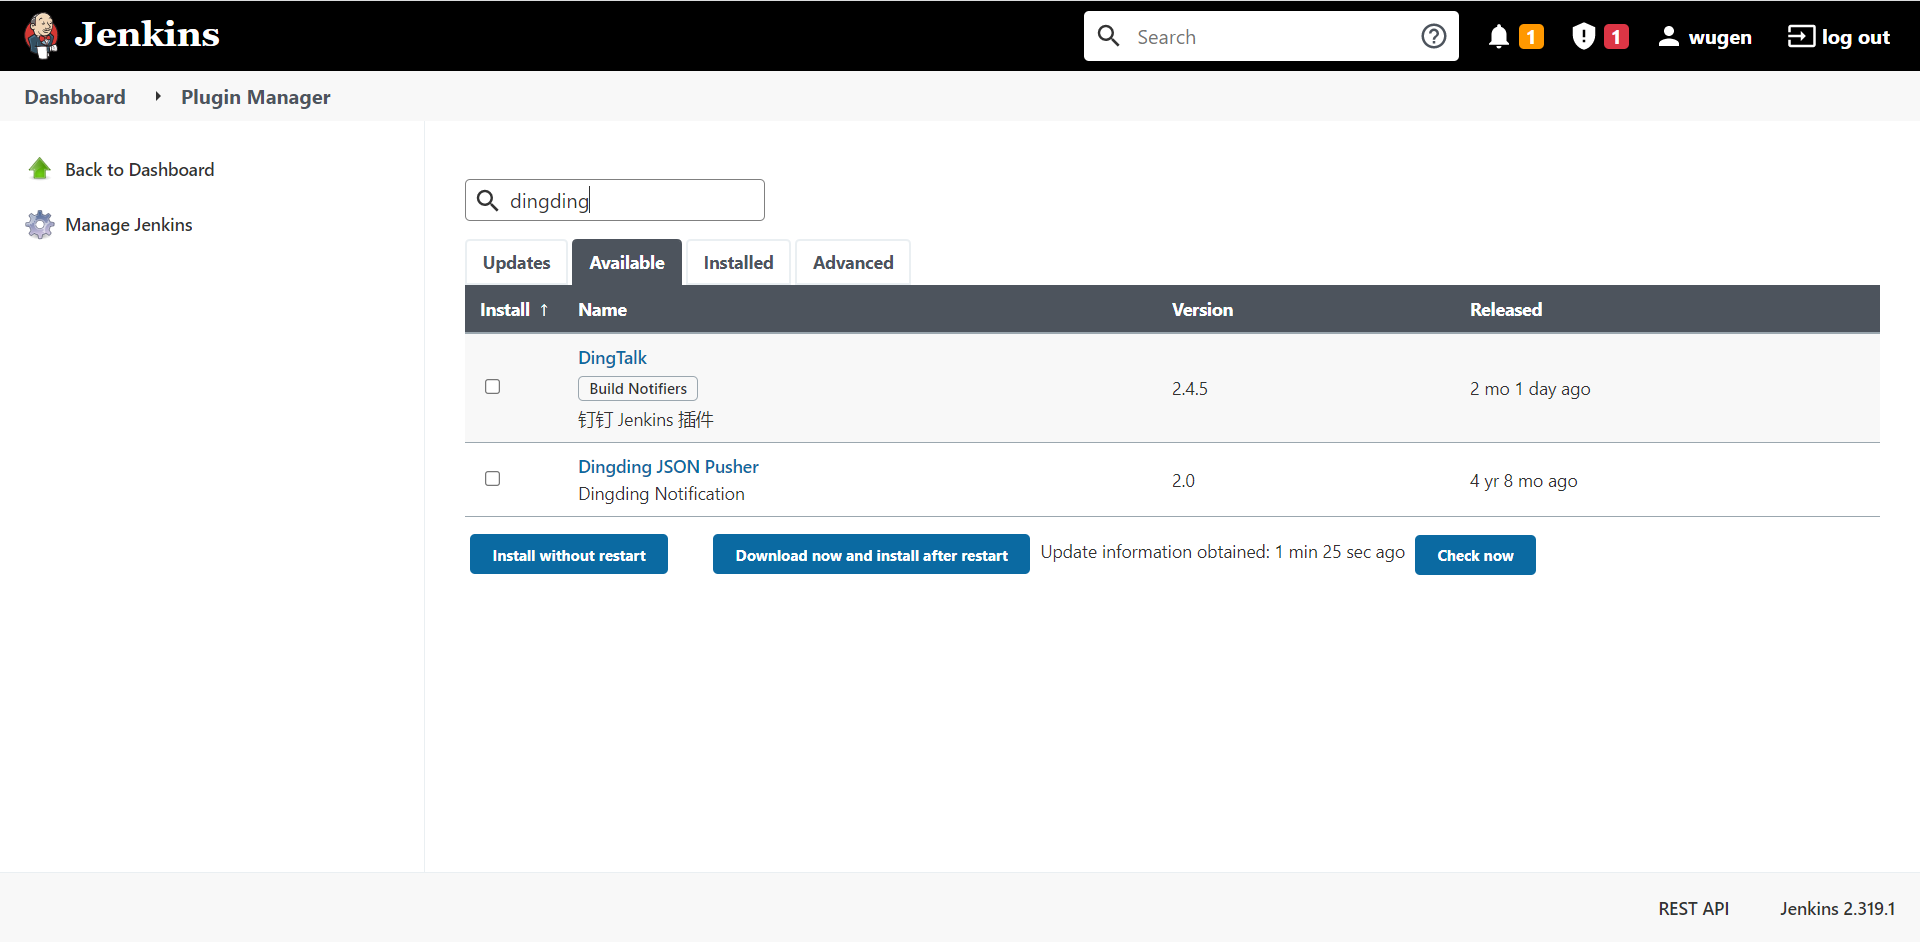The image size is (1920, 942).
Task: Click the green Back to Dashboard arrow icon
Action: tap(40, 169)
